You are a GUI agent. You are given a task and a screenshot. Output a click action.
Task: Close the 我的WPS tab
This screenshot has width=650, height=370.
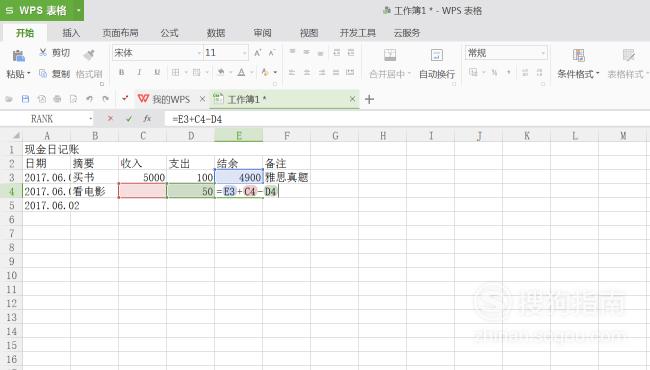pos(202,99)
